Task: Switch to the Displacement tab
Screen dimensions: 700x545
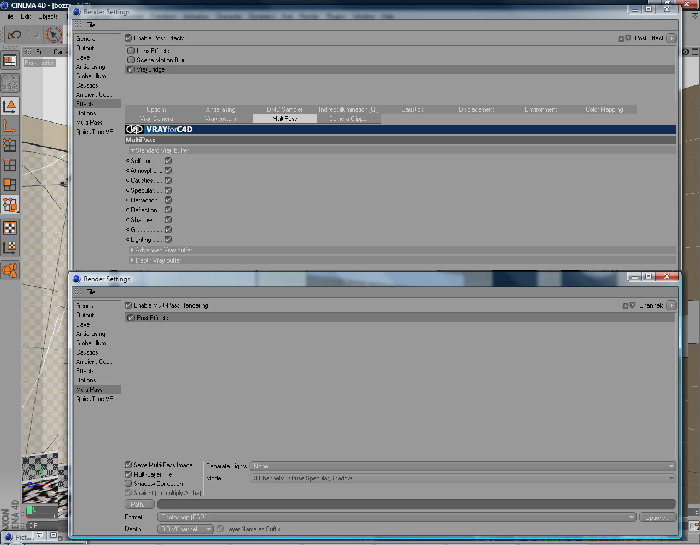Action: 476,109
